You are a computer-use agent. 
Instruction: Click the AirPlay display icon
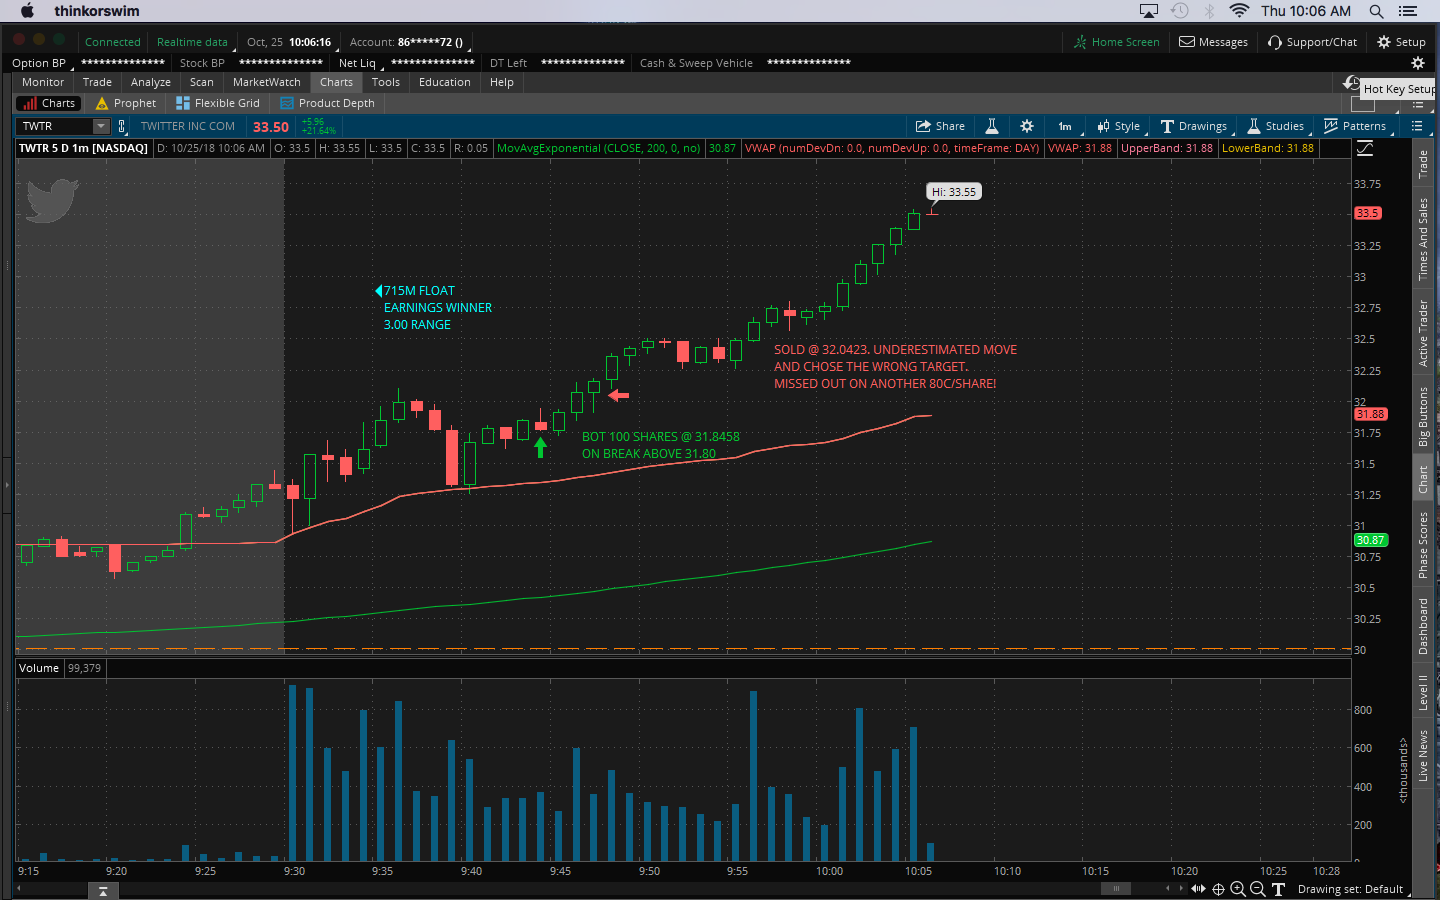[x=1149, y=11]
